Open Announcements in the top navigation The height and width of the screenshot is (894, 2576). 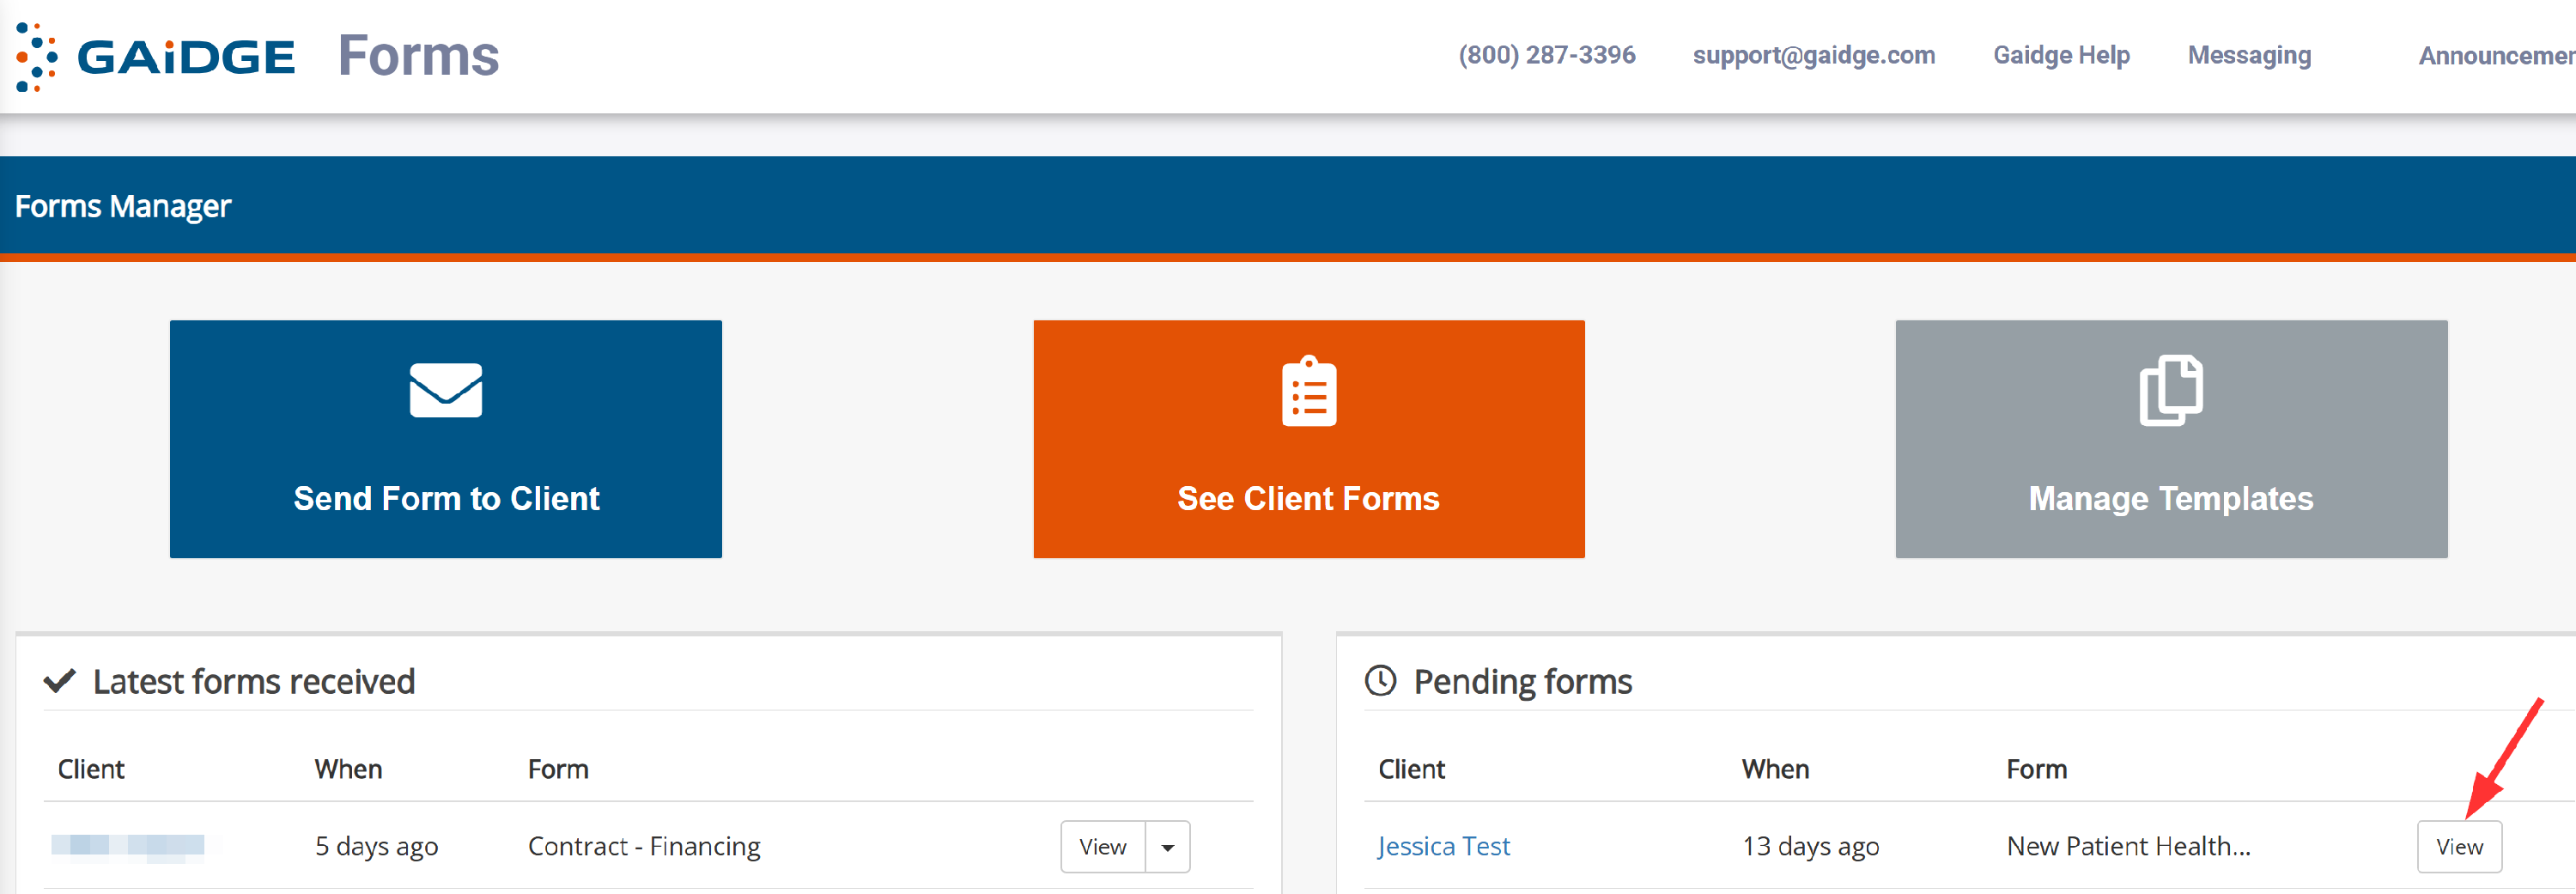pyautogui.click(x=2497, y=56)
